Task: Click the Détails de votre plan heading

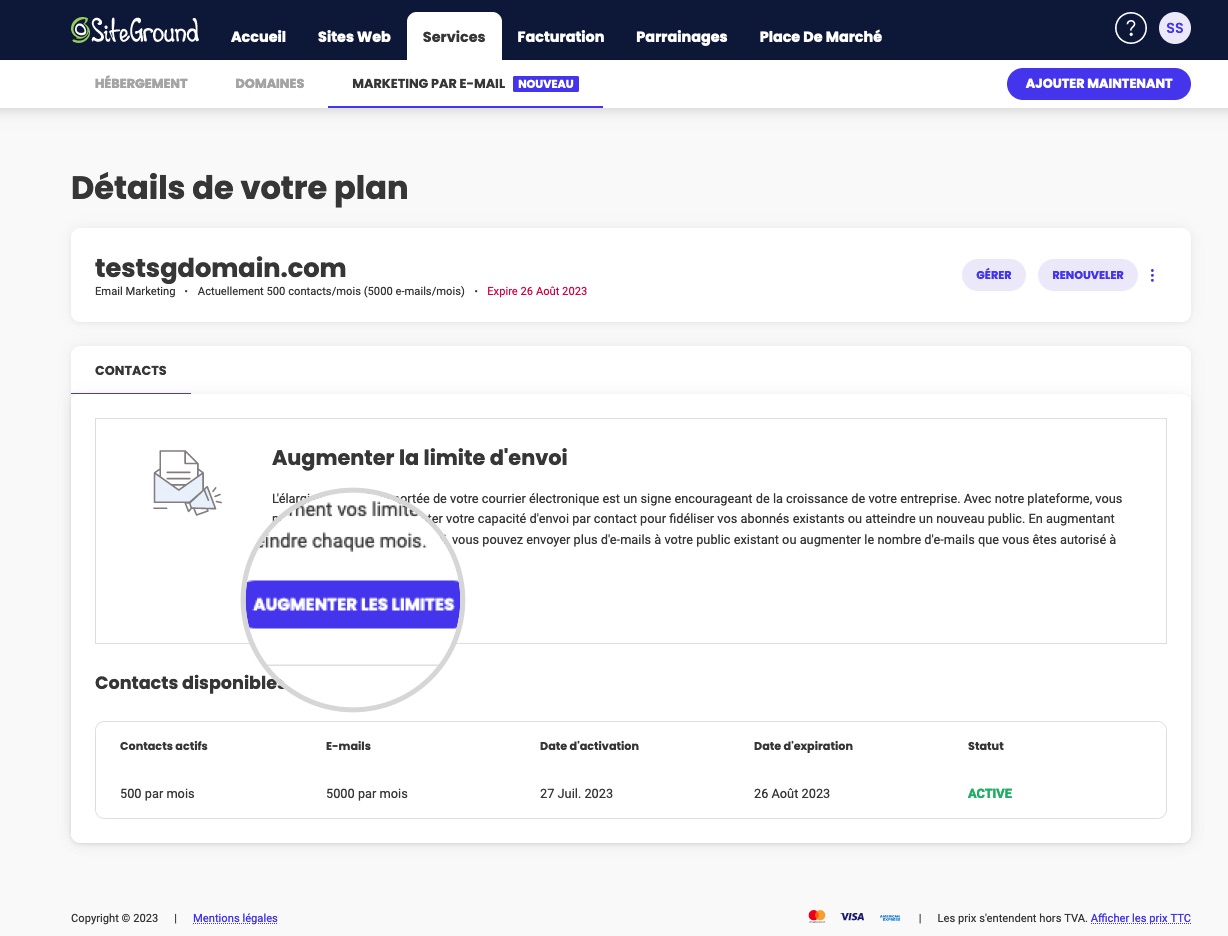Action: click(239, 188)
